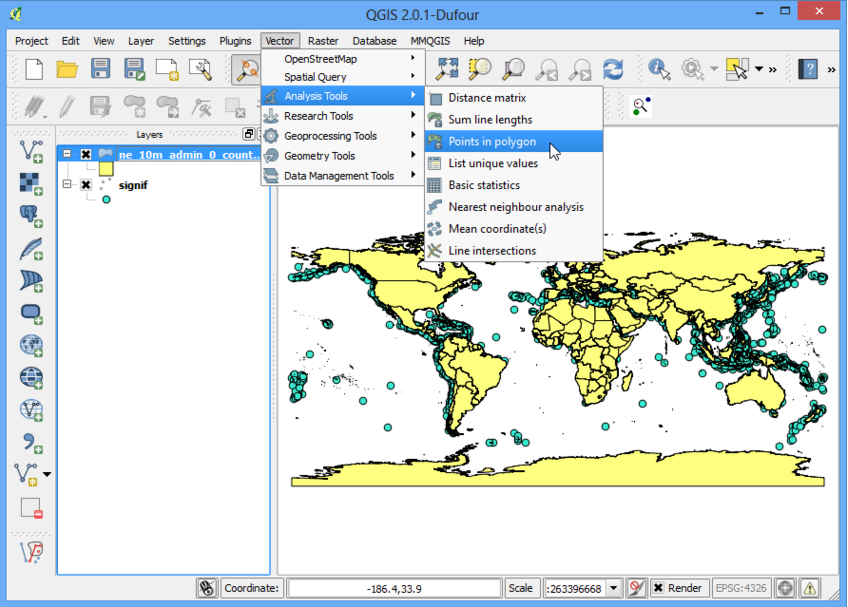Click Add WMS Layer globe icon
The height and width of the screenshot is (607, 848).
pyautogui.click(x=31, y=345)
